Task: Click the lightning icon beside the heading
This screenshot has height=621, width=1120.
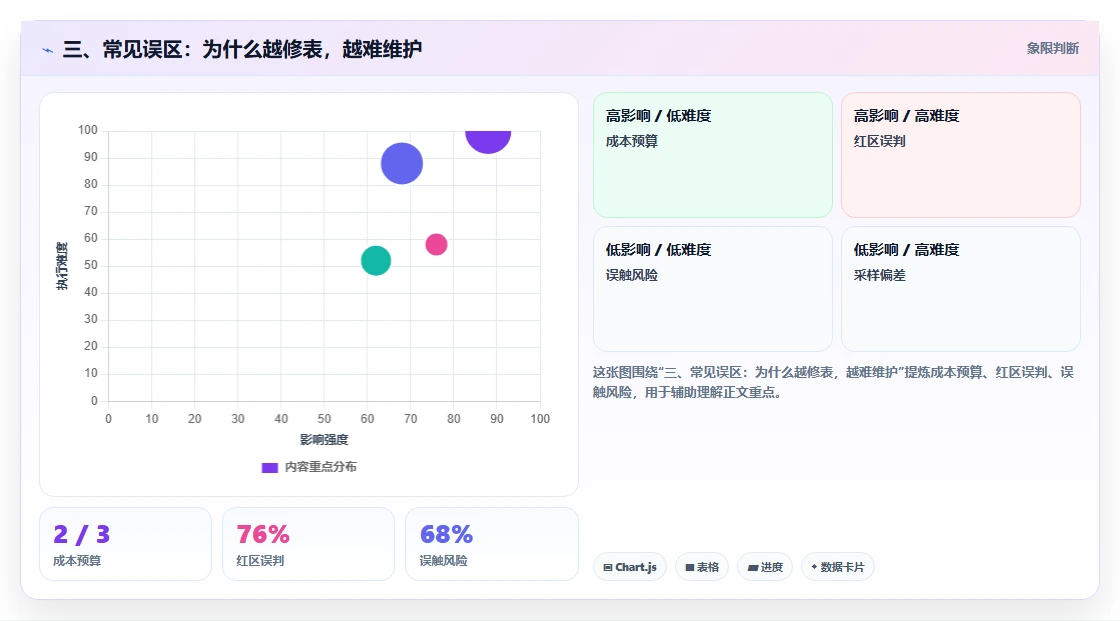Action: [x=47, y=50]
